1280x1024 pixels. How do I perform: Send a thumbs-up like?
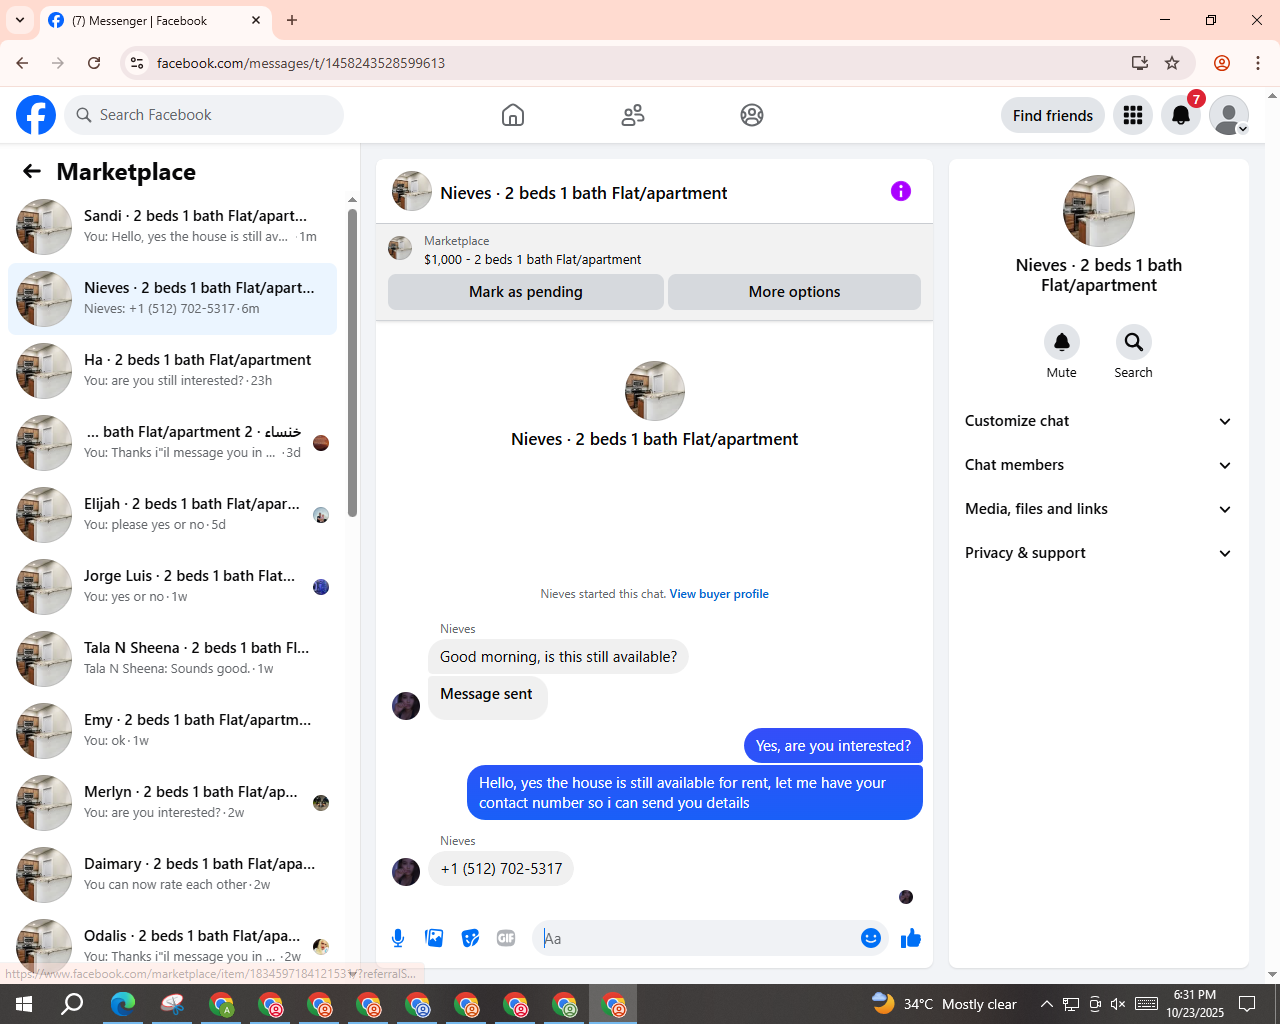point(911,938)
